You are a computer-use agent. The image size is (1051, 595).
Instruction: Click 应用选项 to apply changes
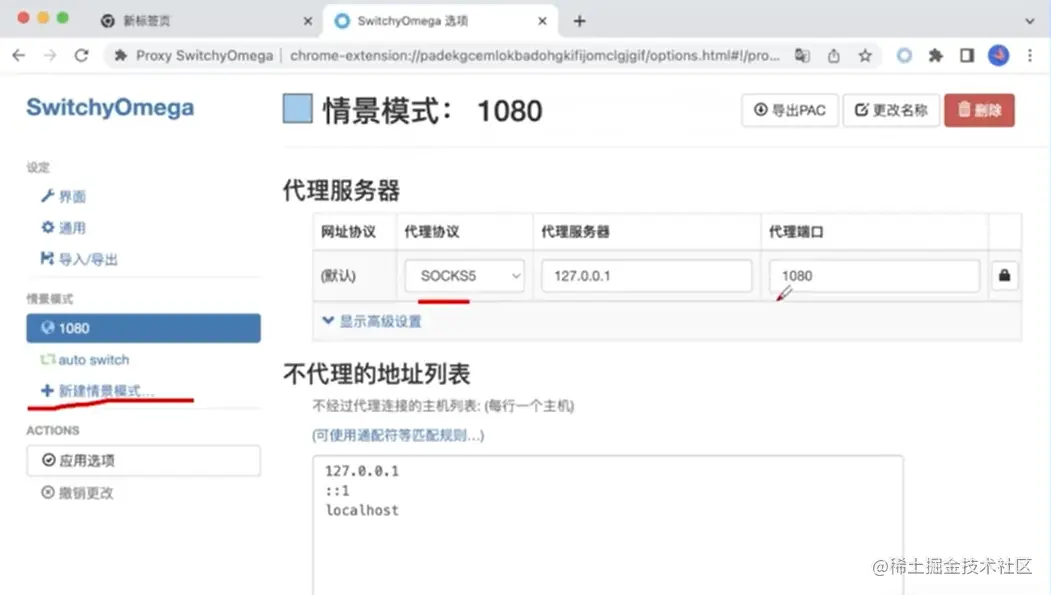143,460
